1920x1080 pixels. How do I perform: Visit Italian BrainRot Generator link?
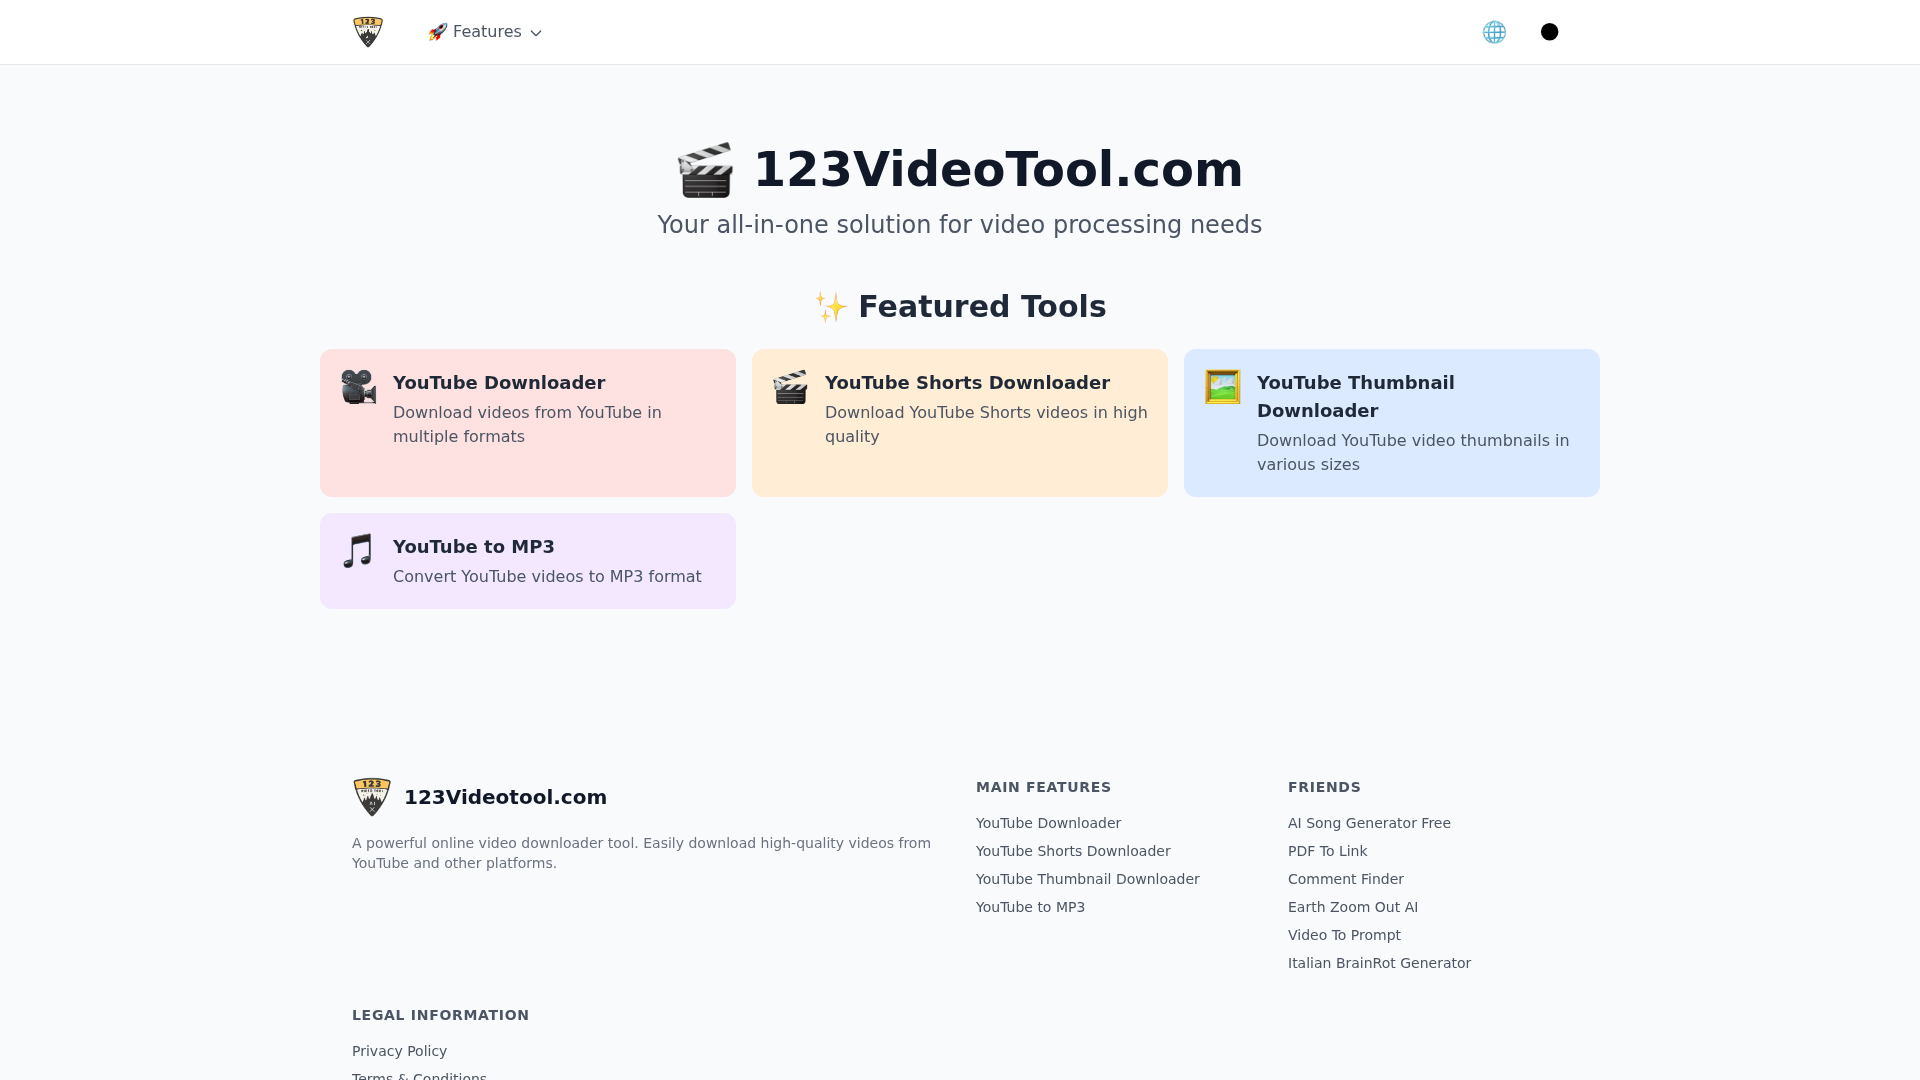[1379, 963]
